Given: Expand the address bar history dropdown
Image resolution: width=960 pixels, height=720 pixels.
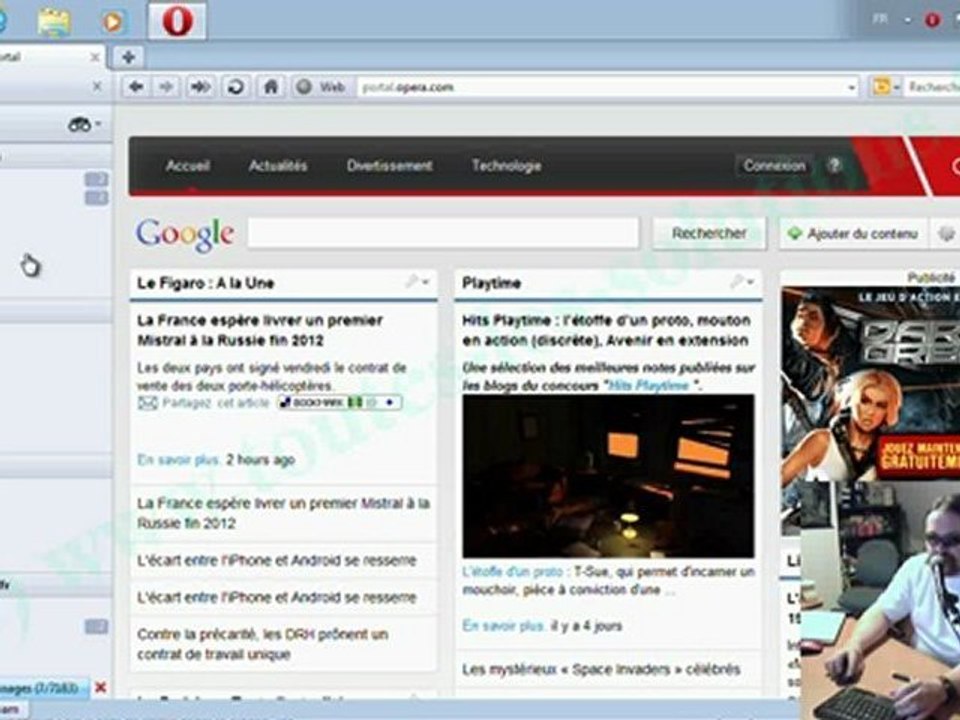Looking at the screenshot, I should [x=852, y=88].
